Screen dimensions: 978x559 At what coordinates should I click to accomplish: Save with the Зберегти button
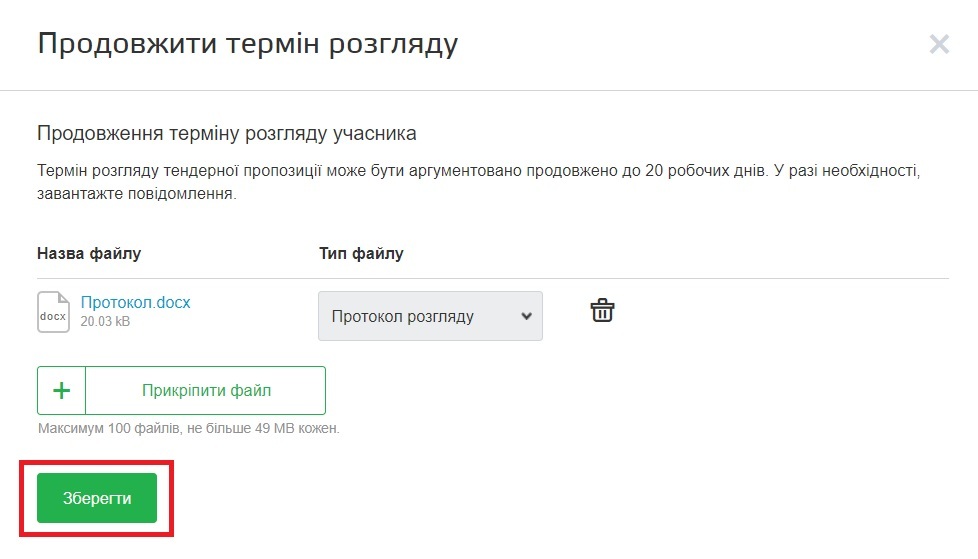[97, 498]
